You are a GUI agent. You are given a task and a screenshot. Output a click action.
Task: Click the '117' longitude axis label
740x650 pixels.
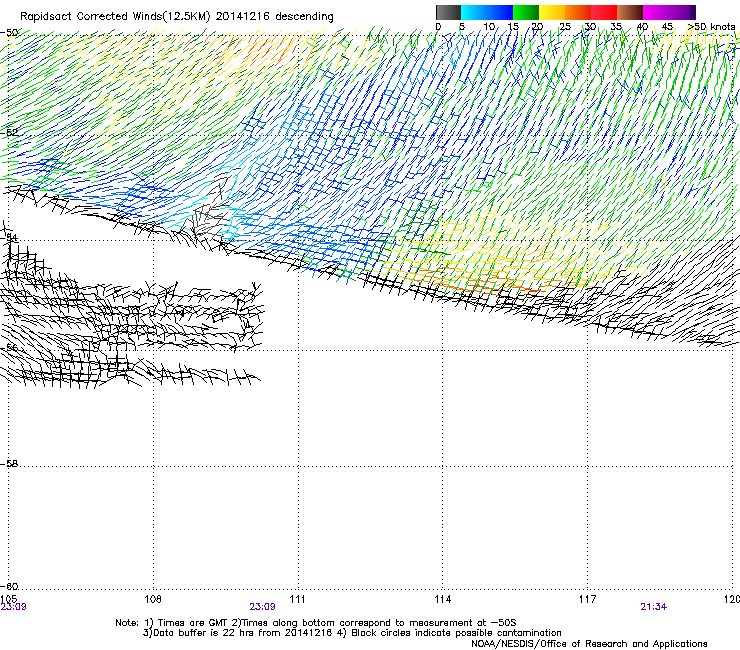click(x=587, y=599)
